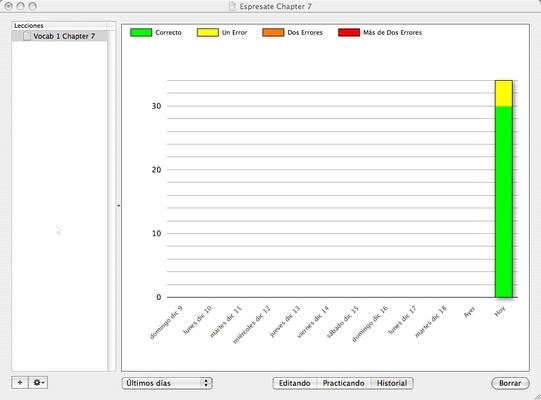Screen dimensions: 541x400
Task: Click the martes dic 18 axis label
Action: [x=430, y=322]
